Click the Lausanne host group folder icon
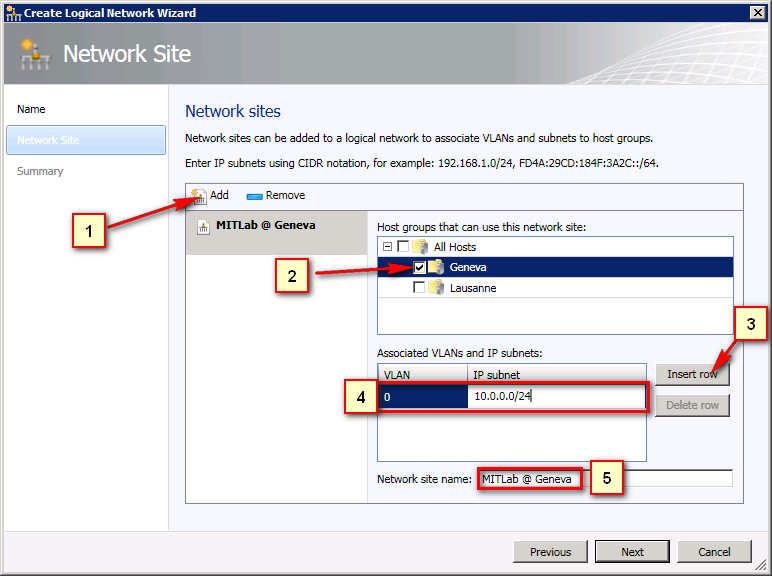Image resolution: width=772 pixels, height=576 pixels. (437, 288)
